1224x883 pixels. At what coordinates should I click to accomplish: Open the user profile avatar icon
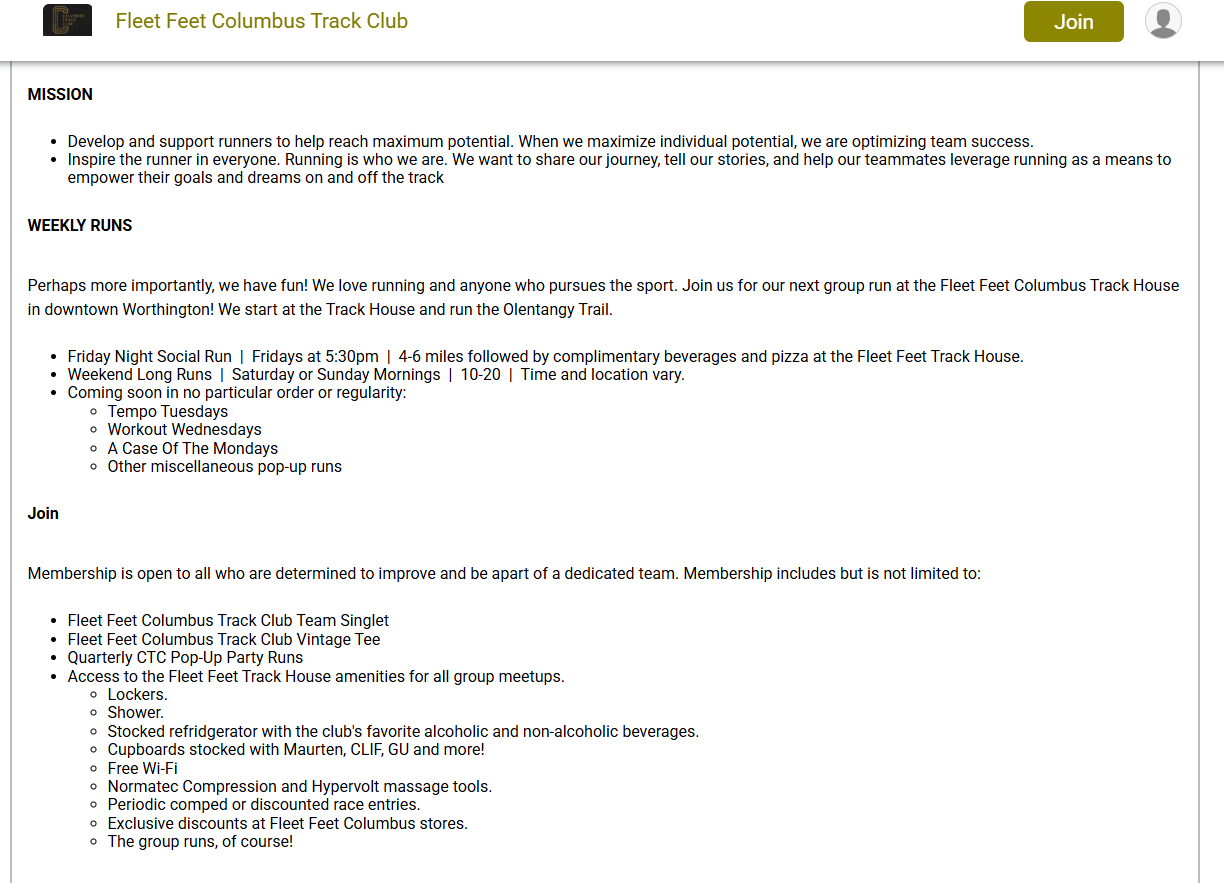[1163, 21]
